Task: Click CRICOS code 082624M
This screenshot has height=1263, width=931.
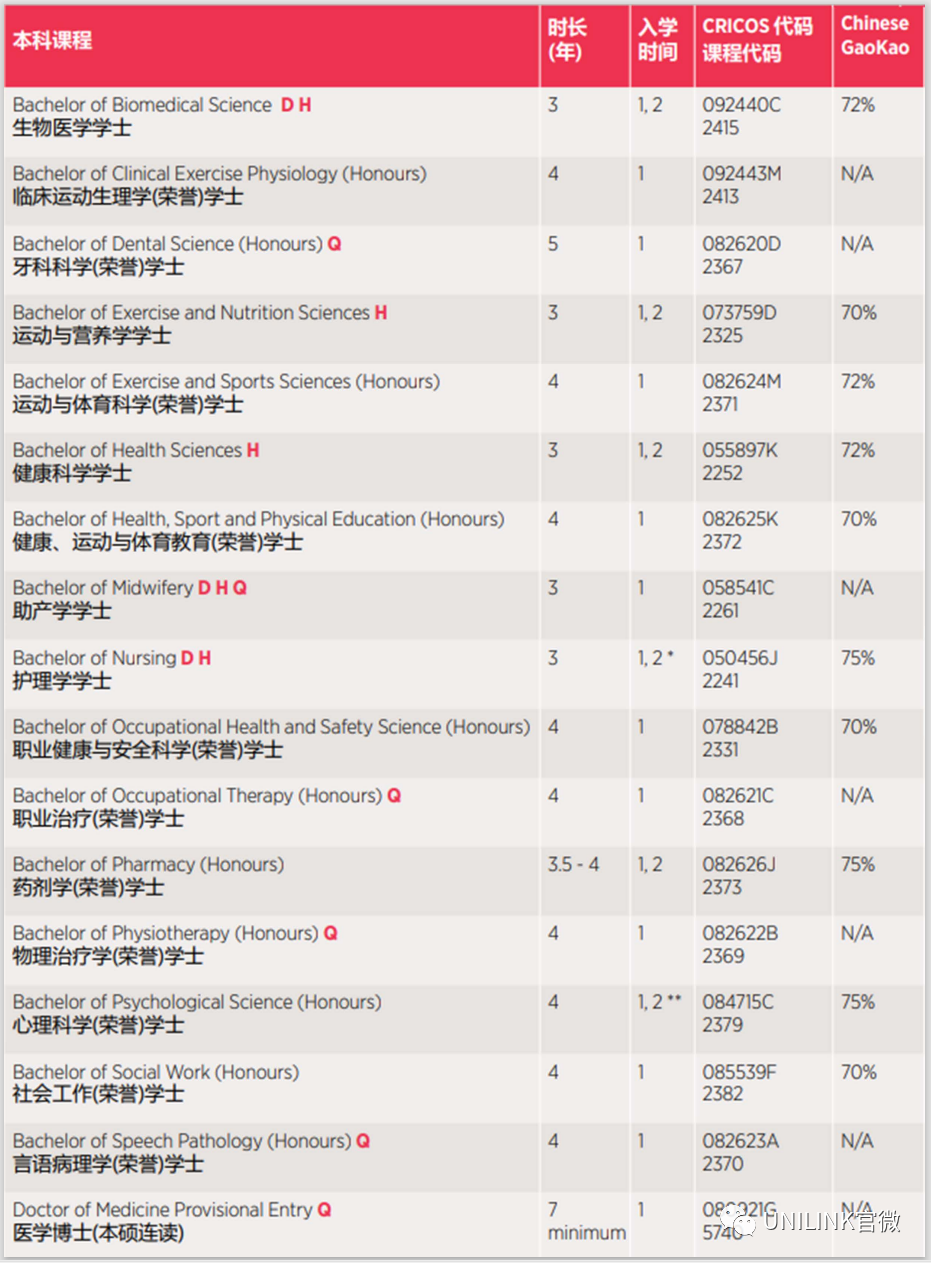Action: click(742, 382)
